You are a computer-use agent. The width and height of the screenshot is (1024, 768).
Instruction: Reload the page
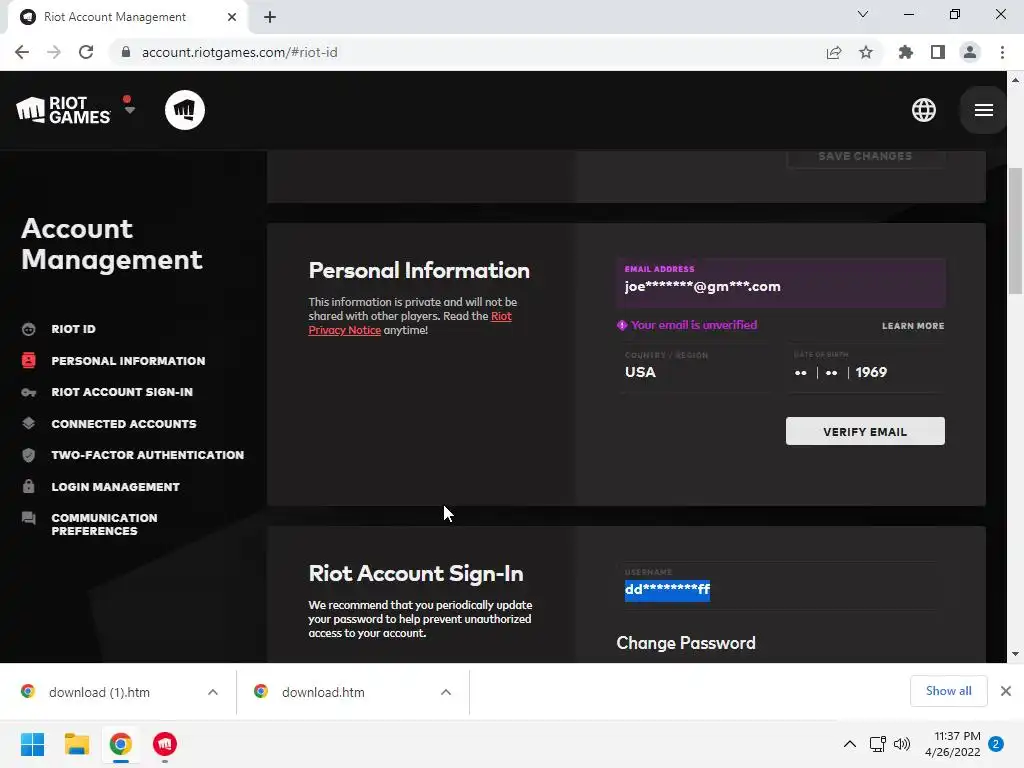pyautogui.click(x=86, y=52)
